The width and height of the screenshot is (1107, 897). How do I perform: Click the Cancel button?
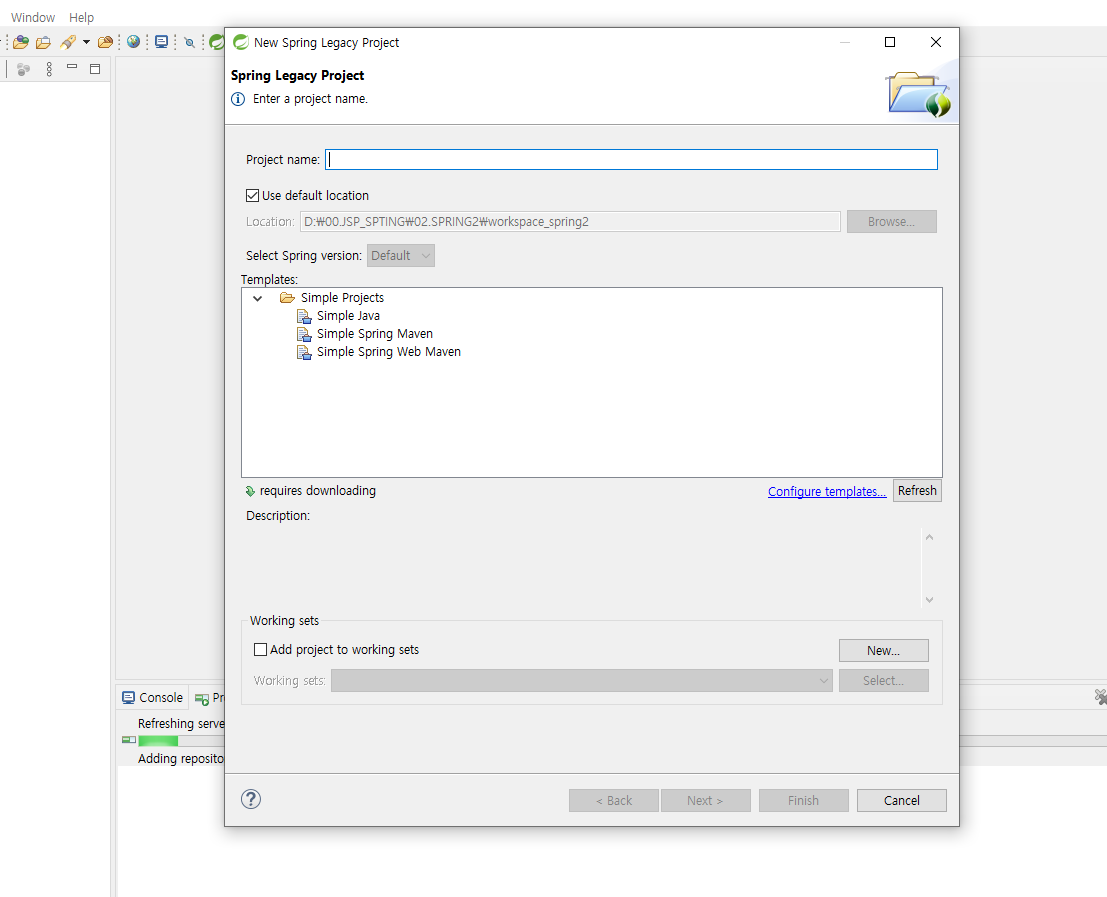[902, 800]
